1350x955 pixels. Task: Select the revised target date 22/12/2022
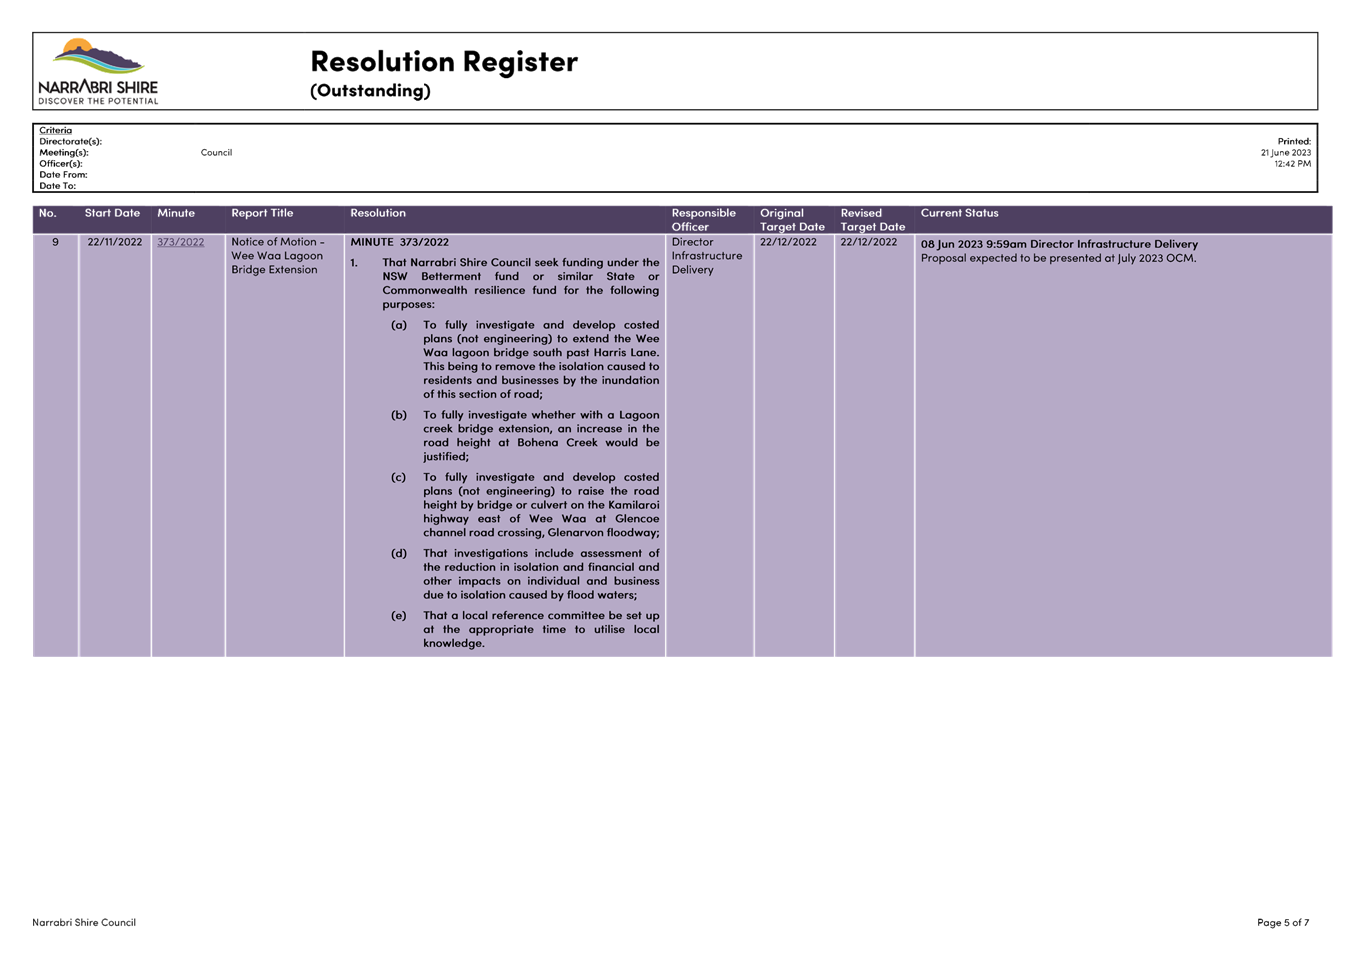[868, 242]
